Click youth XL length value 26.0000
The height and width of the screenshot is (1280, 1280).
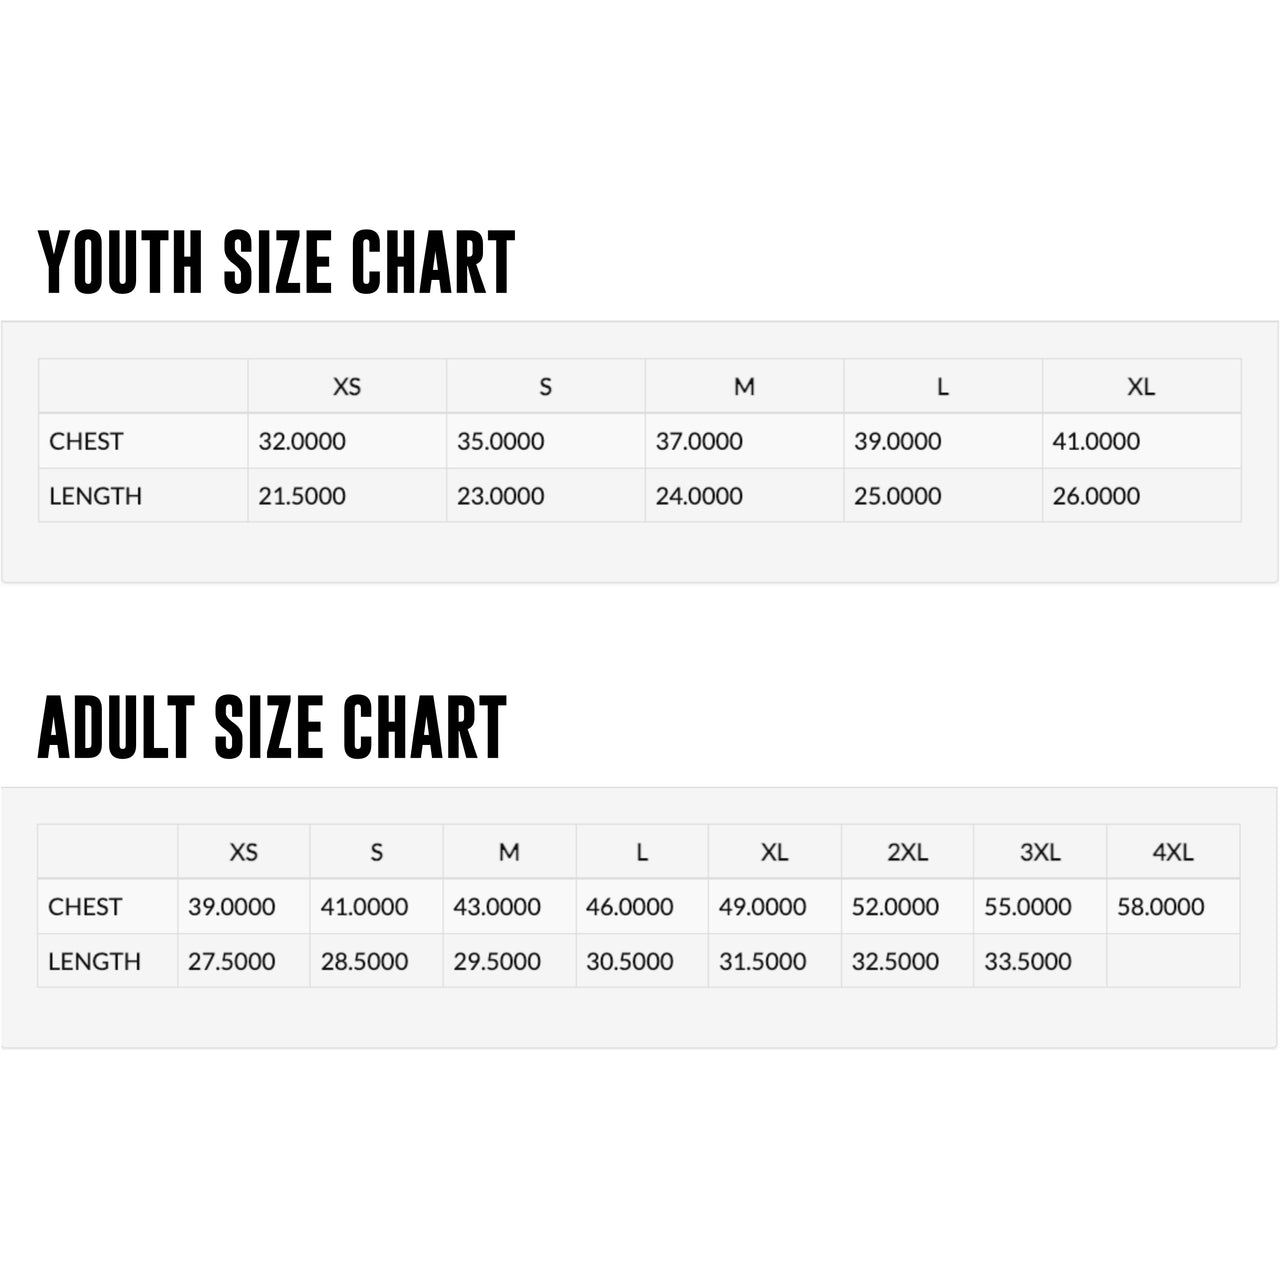(1096, 496)
